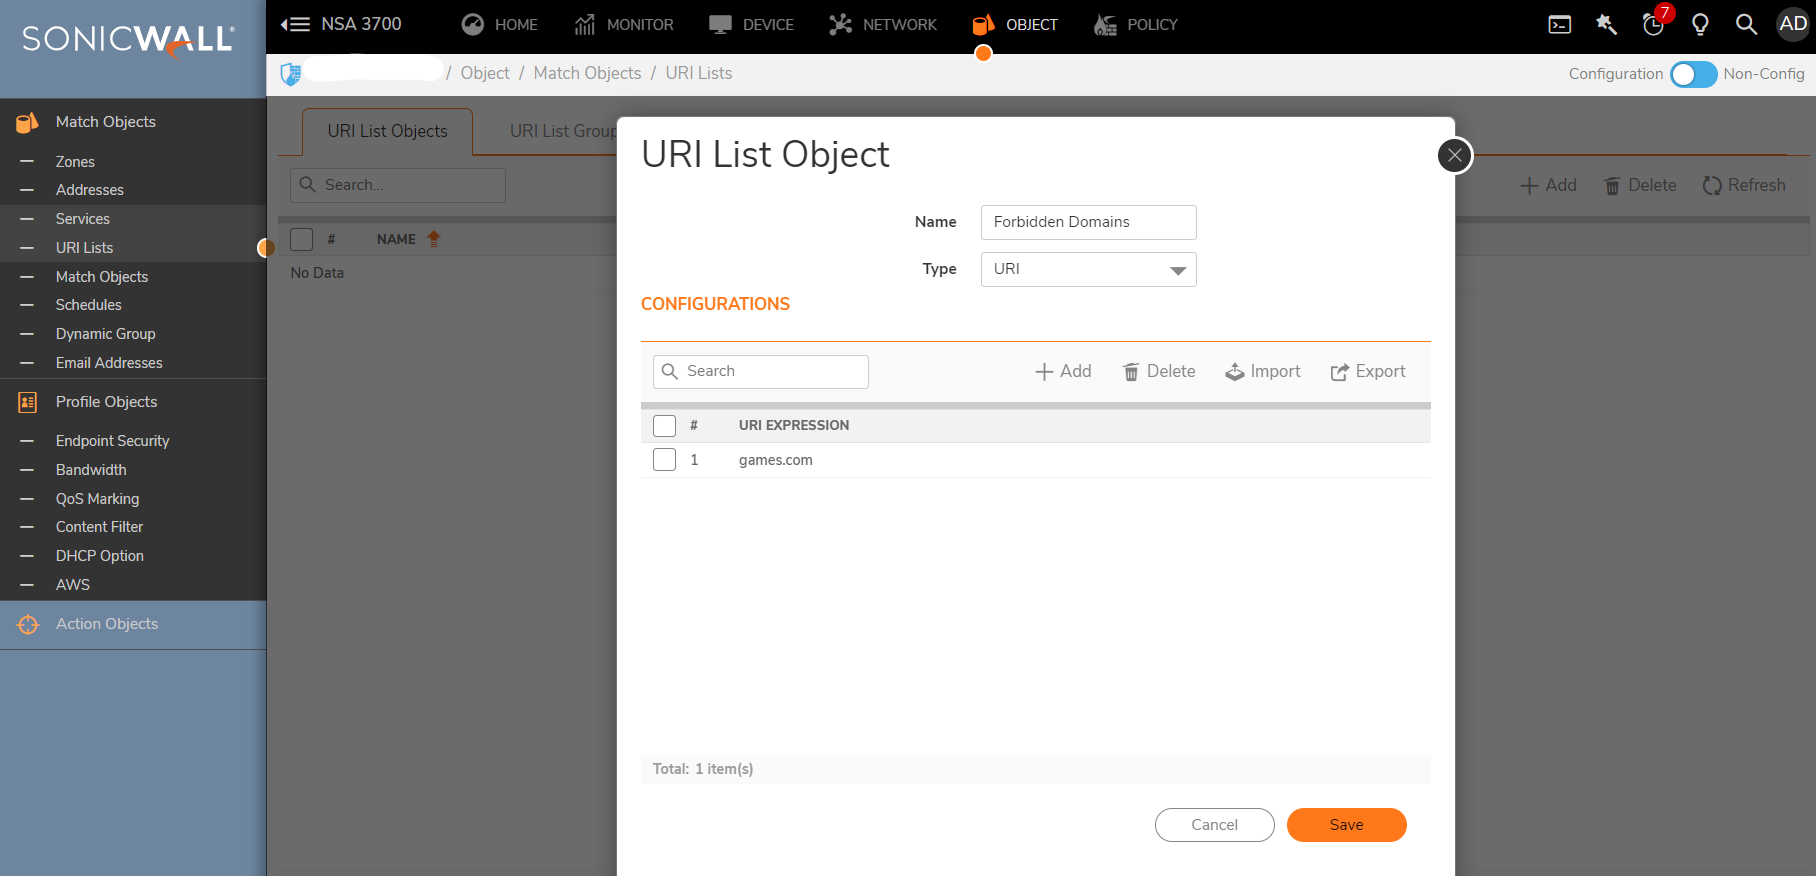Screen dimensions: 1816x876
Task: Delete selected URI expression entry
Action: [x=1159, y=372]
